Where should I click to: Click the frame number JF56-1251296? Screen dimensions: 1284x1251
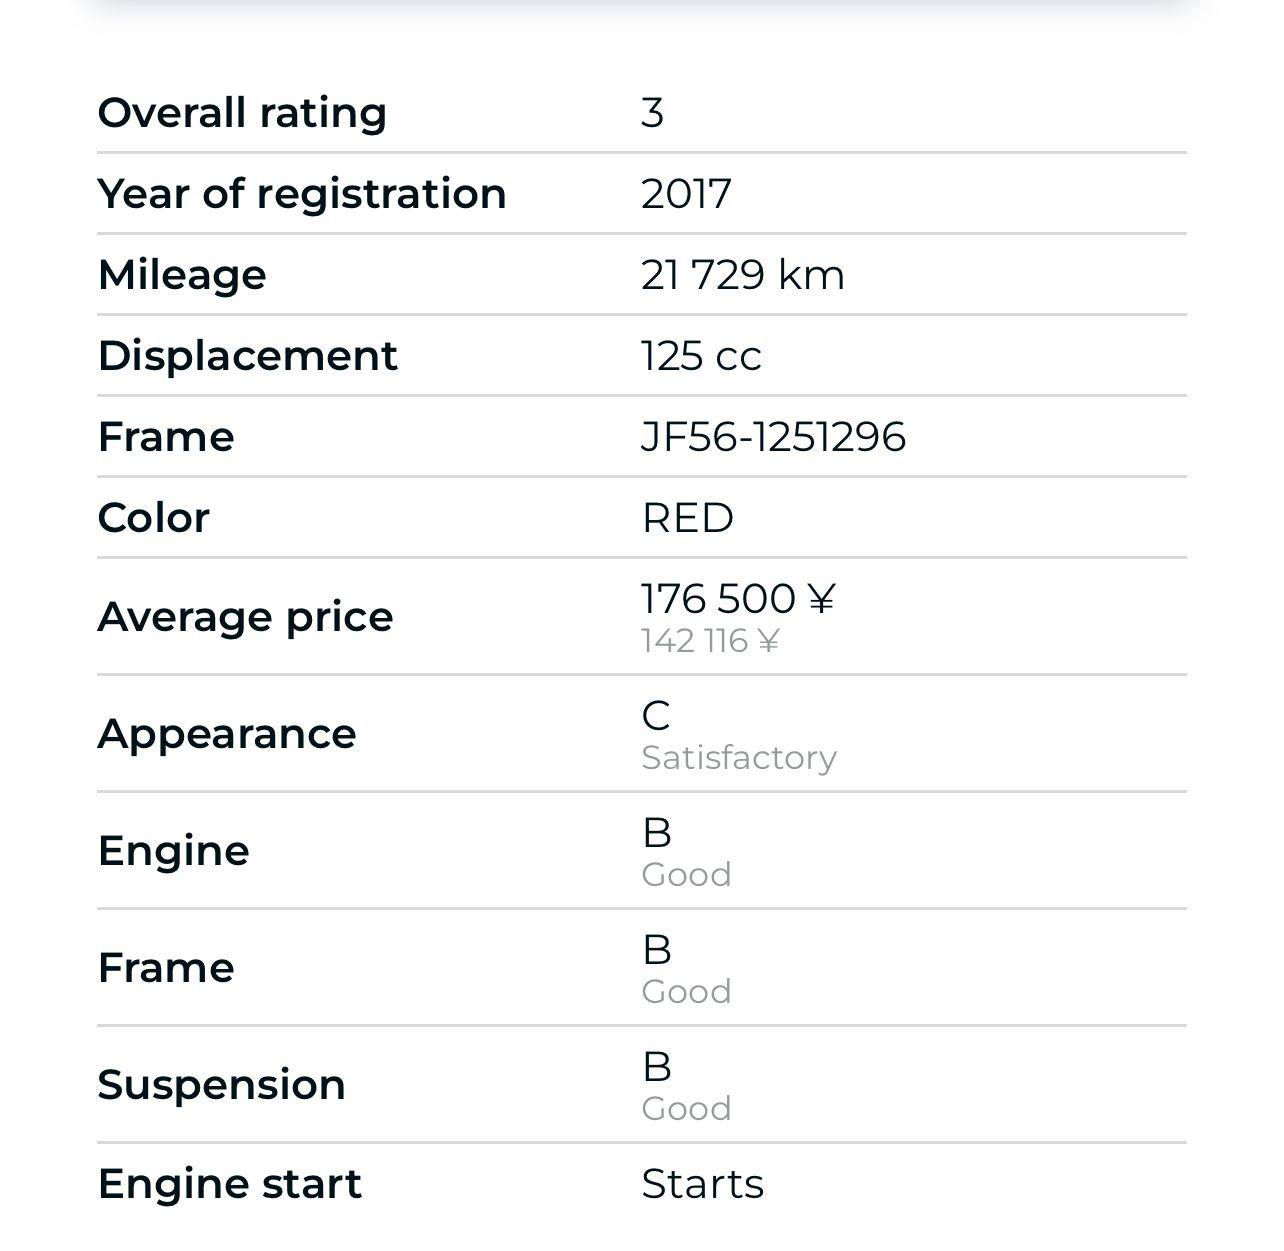(x=773, y=437)
